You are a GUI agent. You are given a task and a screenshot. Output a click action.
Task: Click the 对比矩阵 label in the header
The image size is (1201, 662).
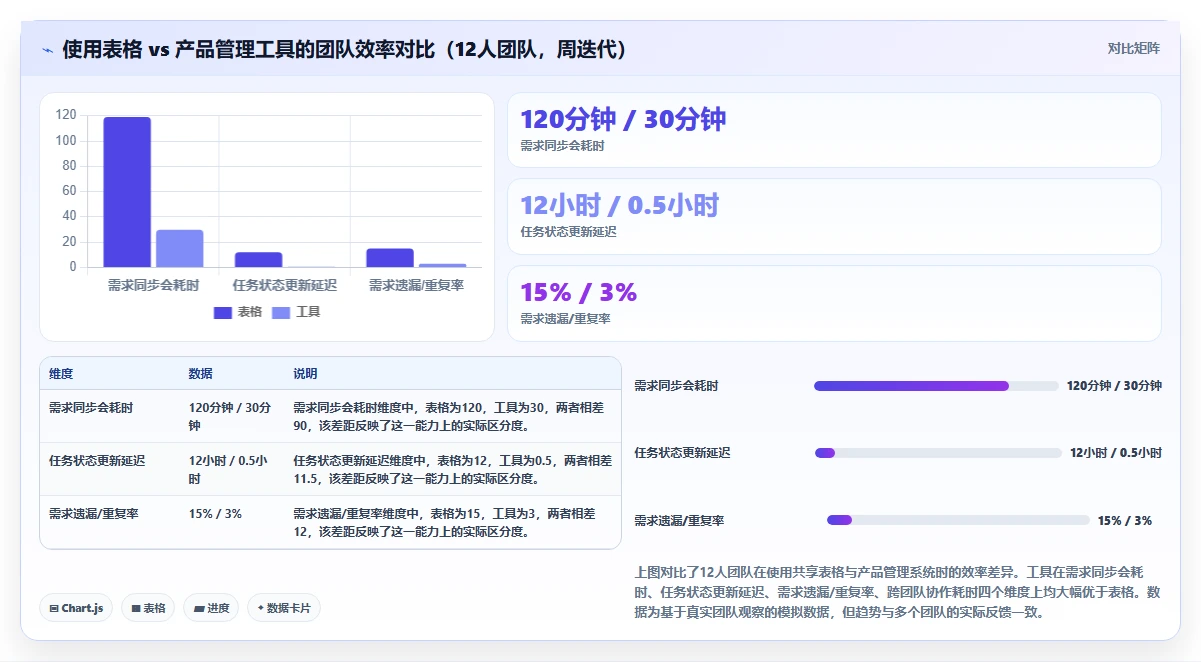coord(1134,48)
